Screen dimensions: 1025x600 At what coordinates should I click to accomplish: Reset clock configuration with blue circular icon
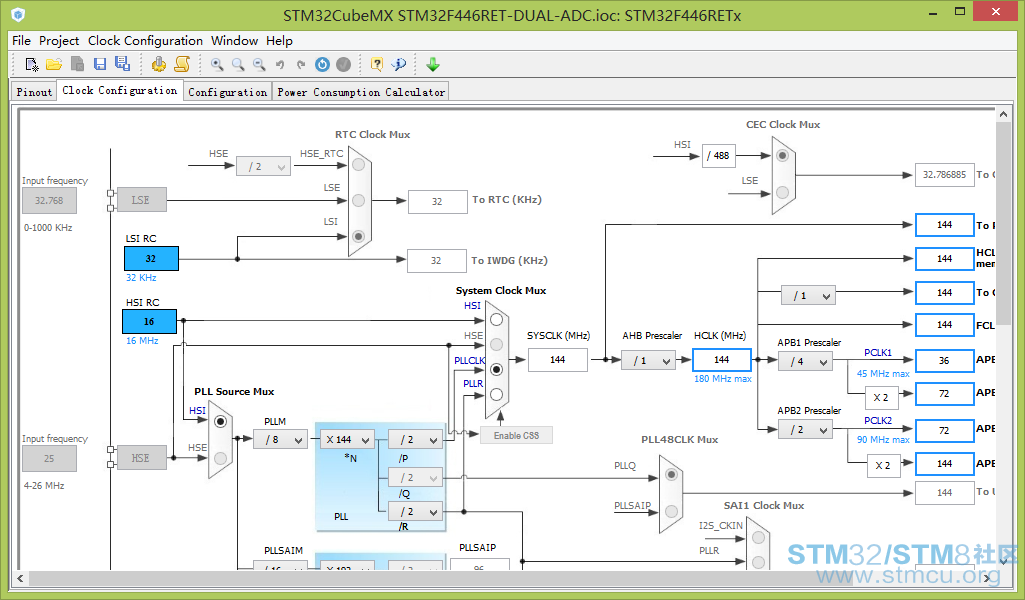pos(322,64)
